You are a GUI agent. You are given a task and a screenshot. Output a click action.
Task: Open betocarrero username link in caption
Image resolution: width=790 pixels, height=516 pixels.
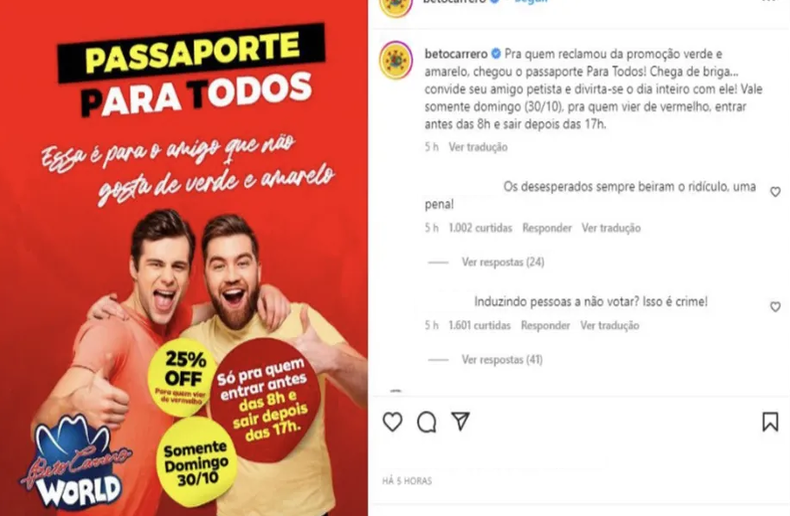[x=456, y=54]
